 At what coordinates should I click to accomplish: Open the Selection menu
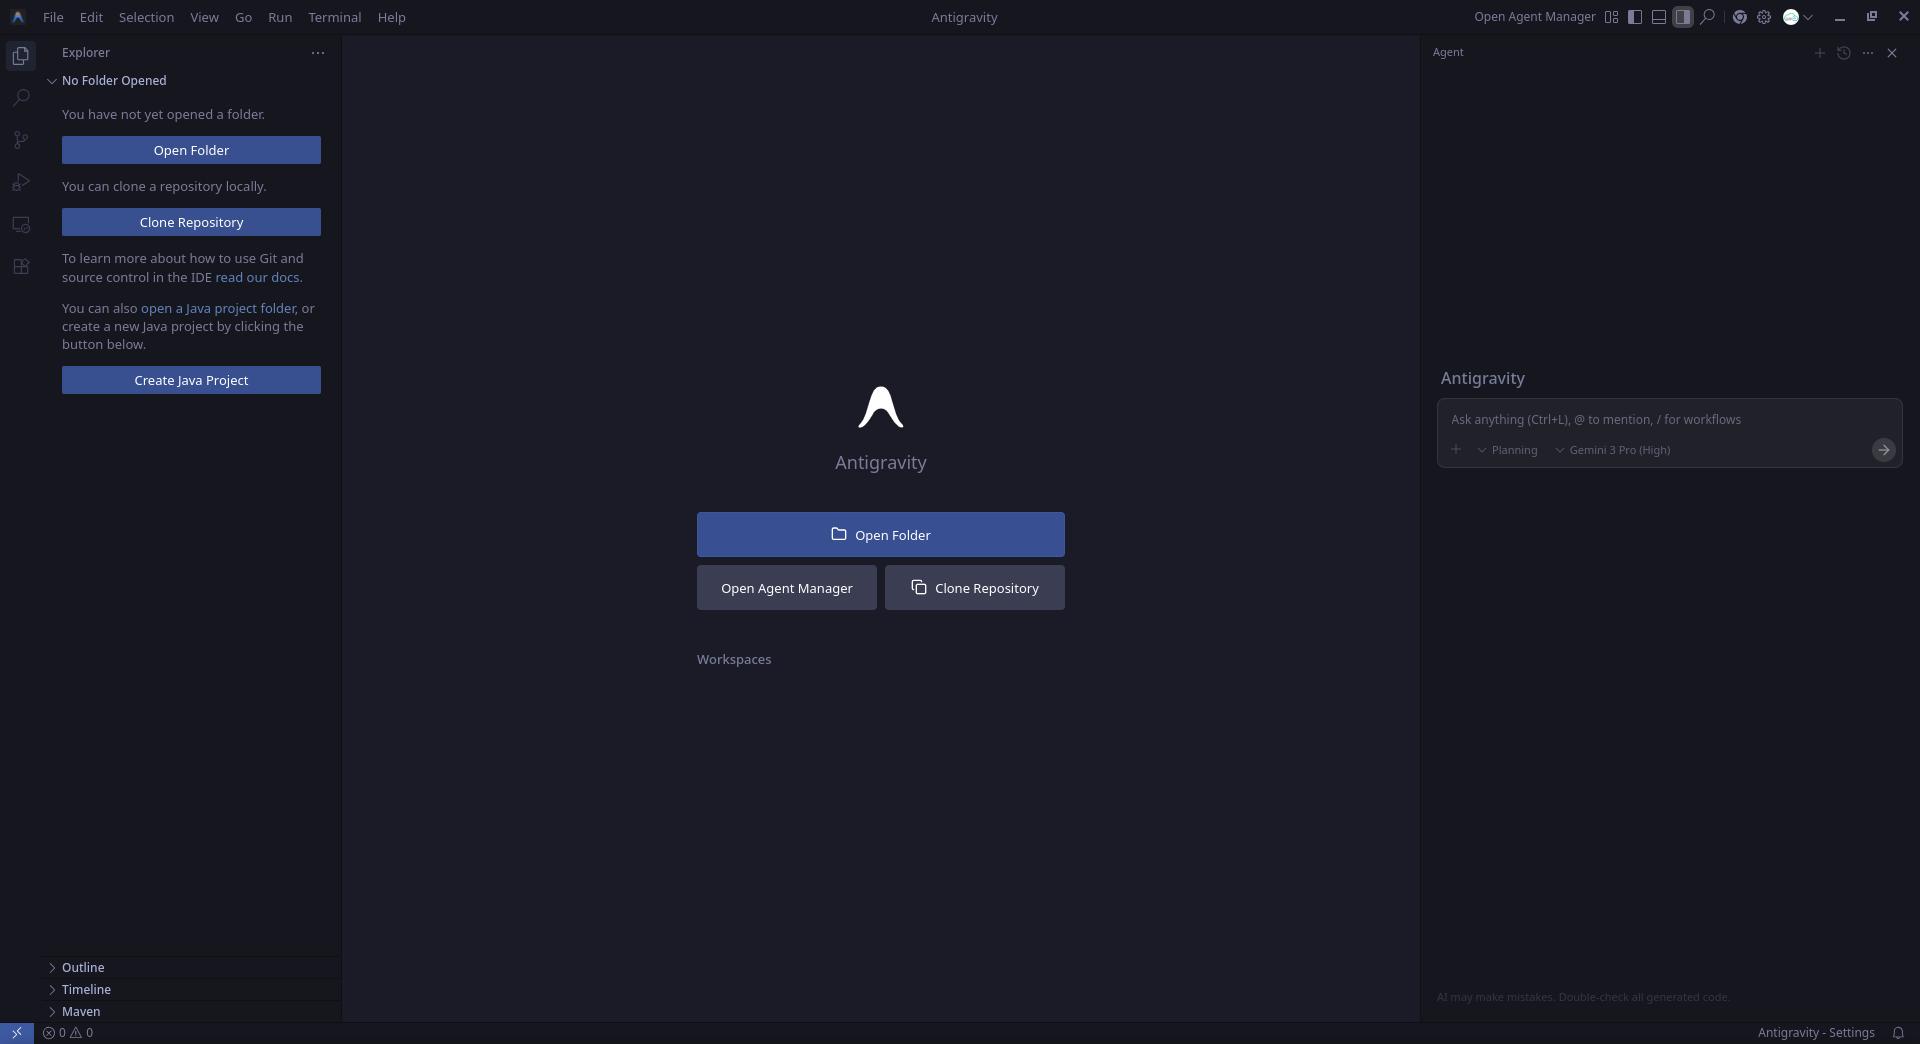click(x=146, y=17)
